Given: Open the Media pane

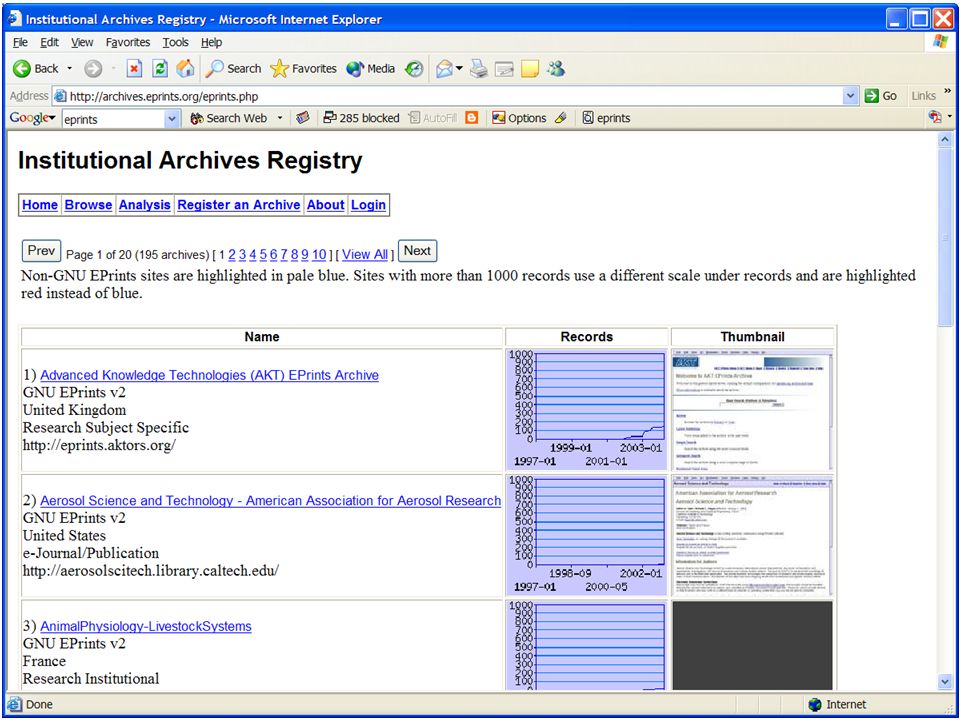Looking at the screenshot, I should point(370,69).
